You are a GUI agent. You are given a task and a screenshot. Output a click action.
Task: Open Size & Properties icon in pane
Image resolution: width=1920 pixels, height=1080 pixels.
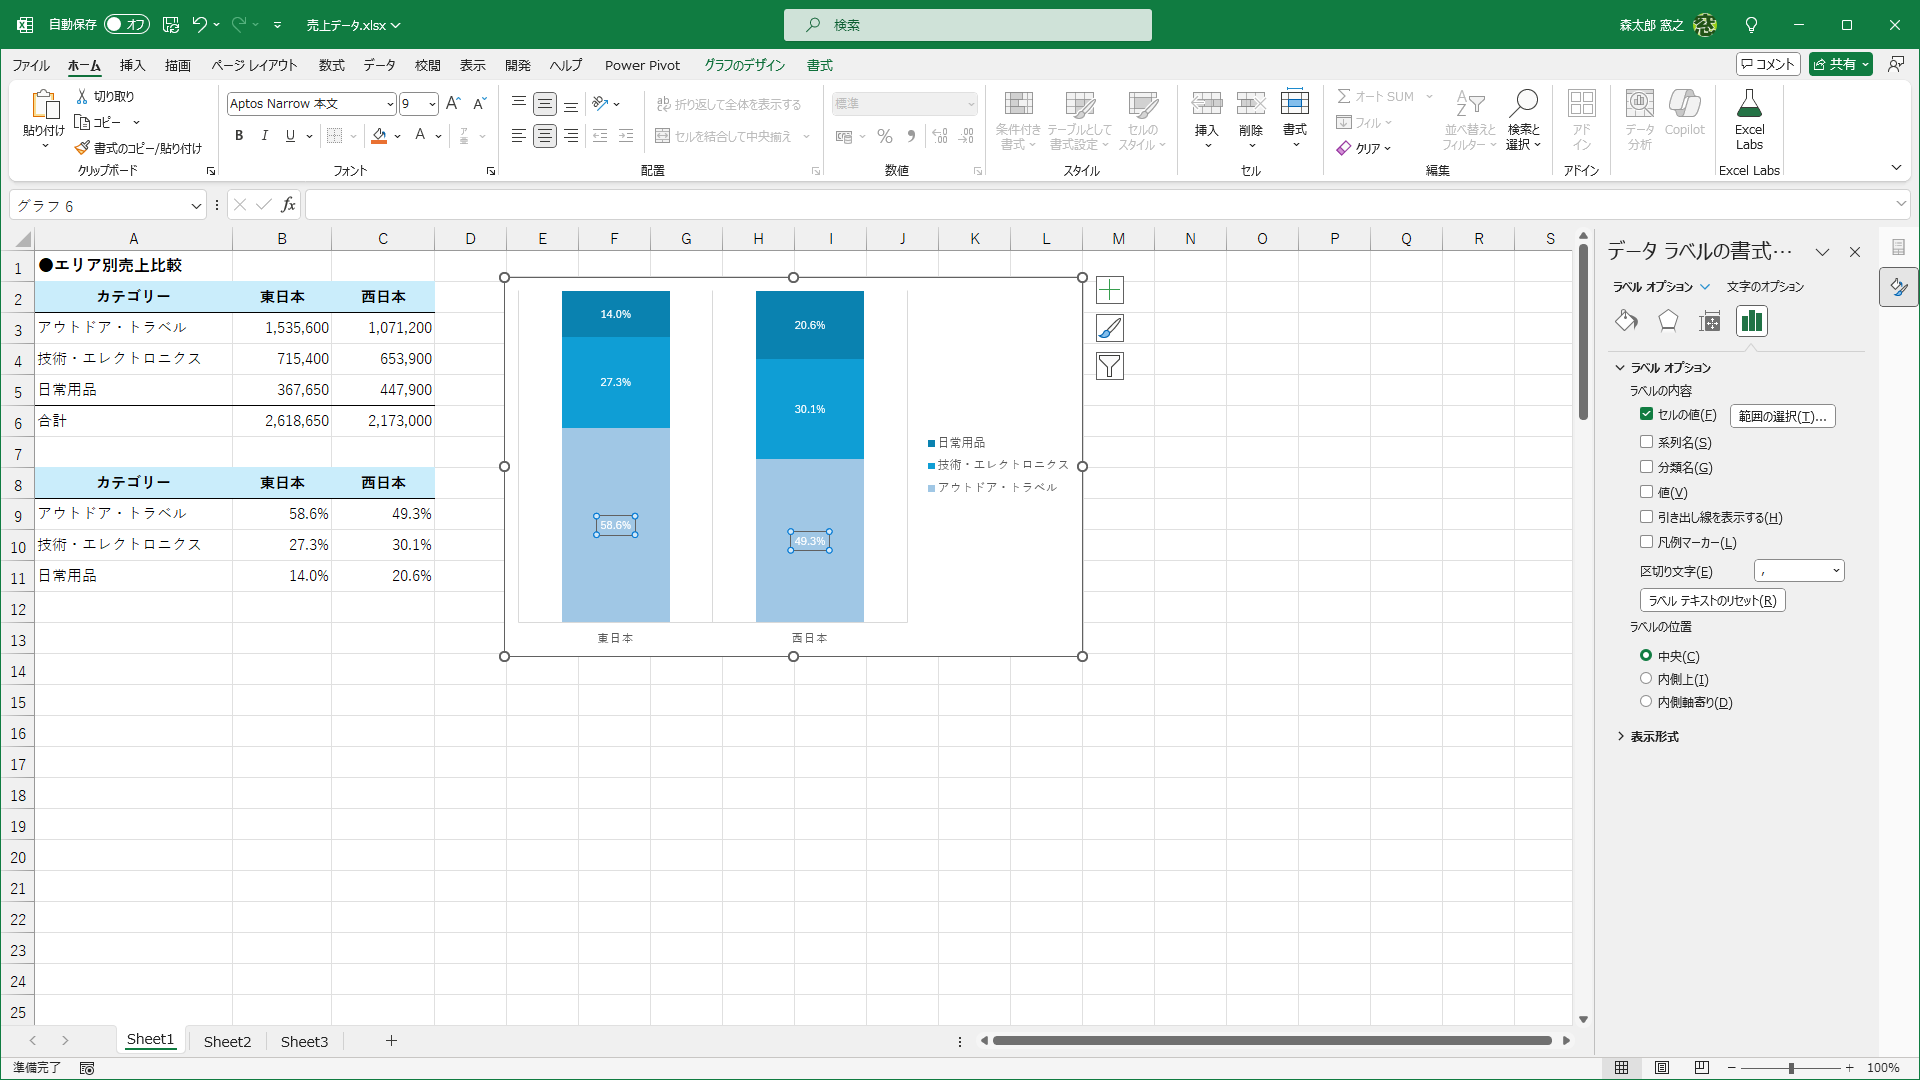[x=1710, y=321]
